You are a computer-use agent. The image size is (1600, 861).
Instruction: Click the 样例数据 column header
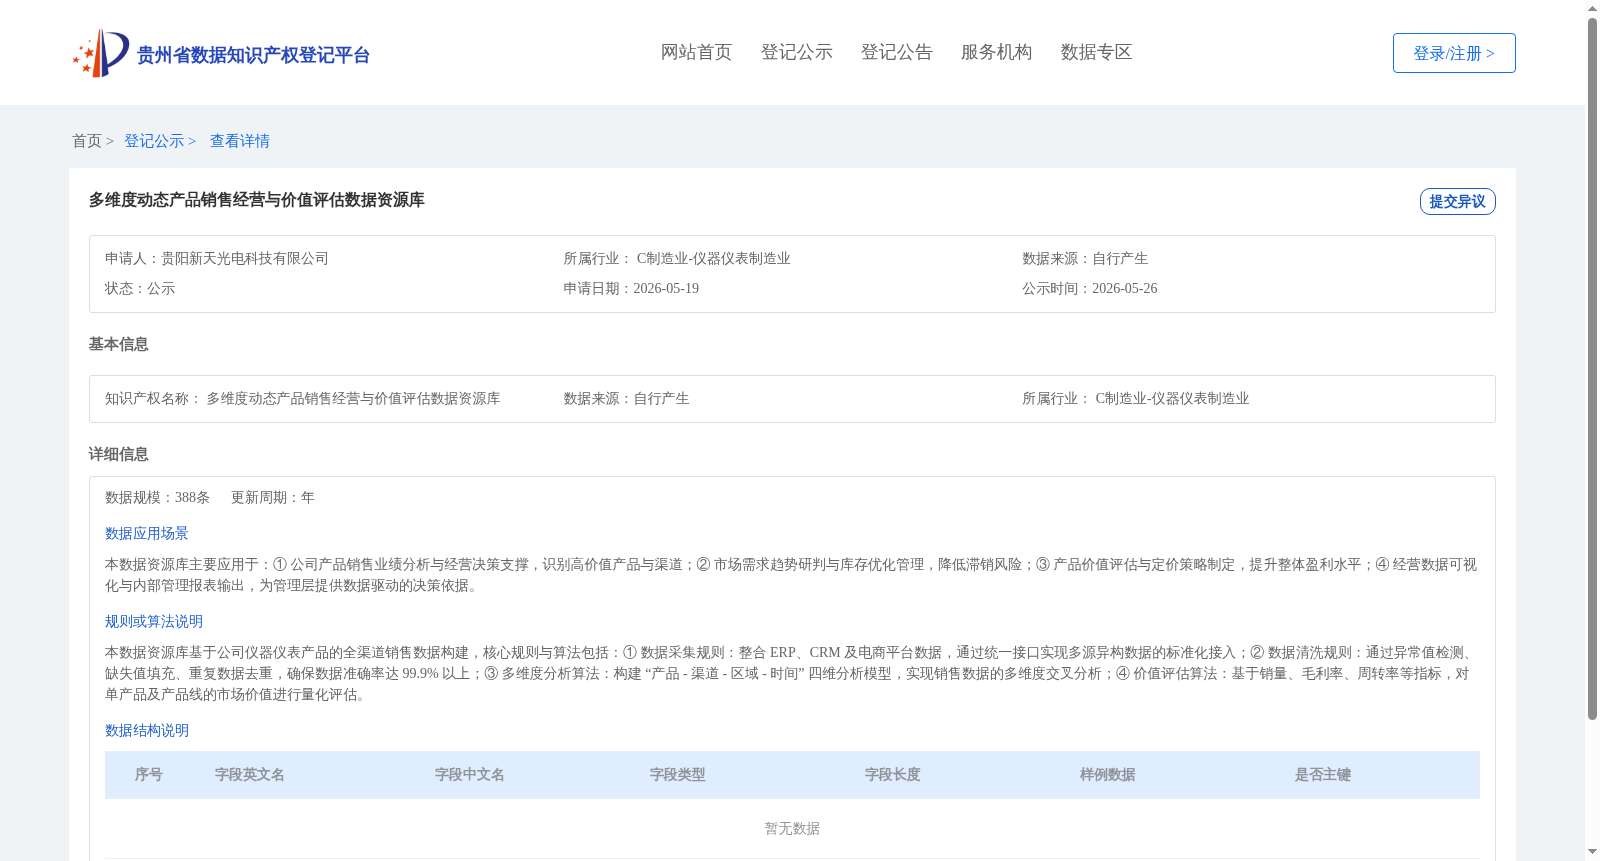(x=1108, y=775)
